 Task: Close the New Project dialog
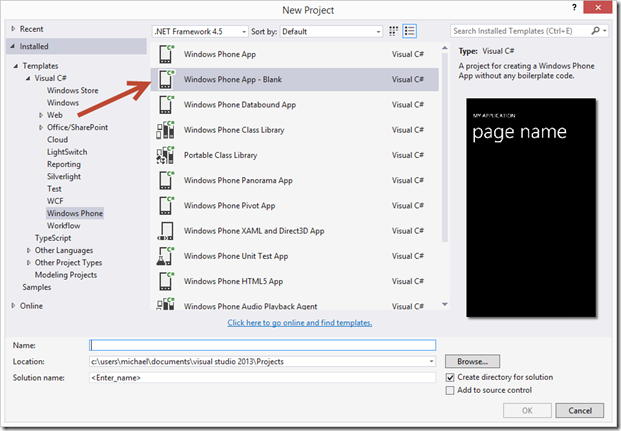[598, 7]
